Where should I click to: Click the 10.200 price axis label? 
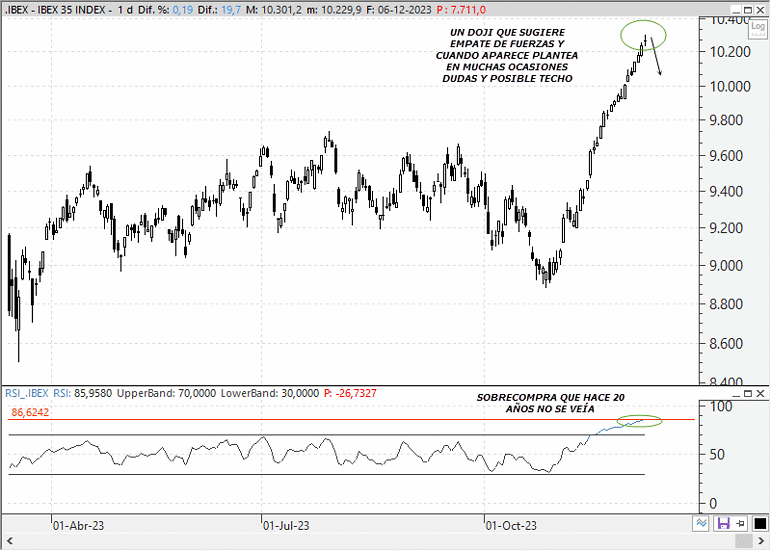pos(730,52)
